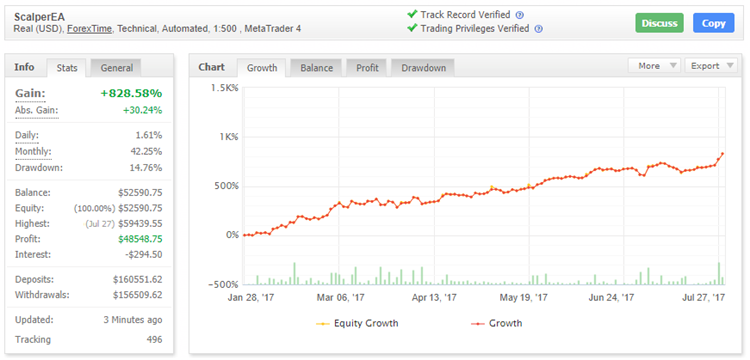This screenshot has width=750, height=360.
Task: Select the Growth chart tab
Action: coord(262,68)
